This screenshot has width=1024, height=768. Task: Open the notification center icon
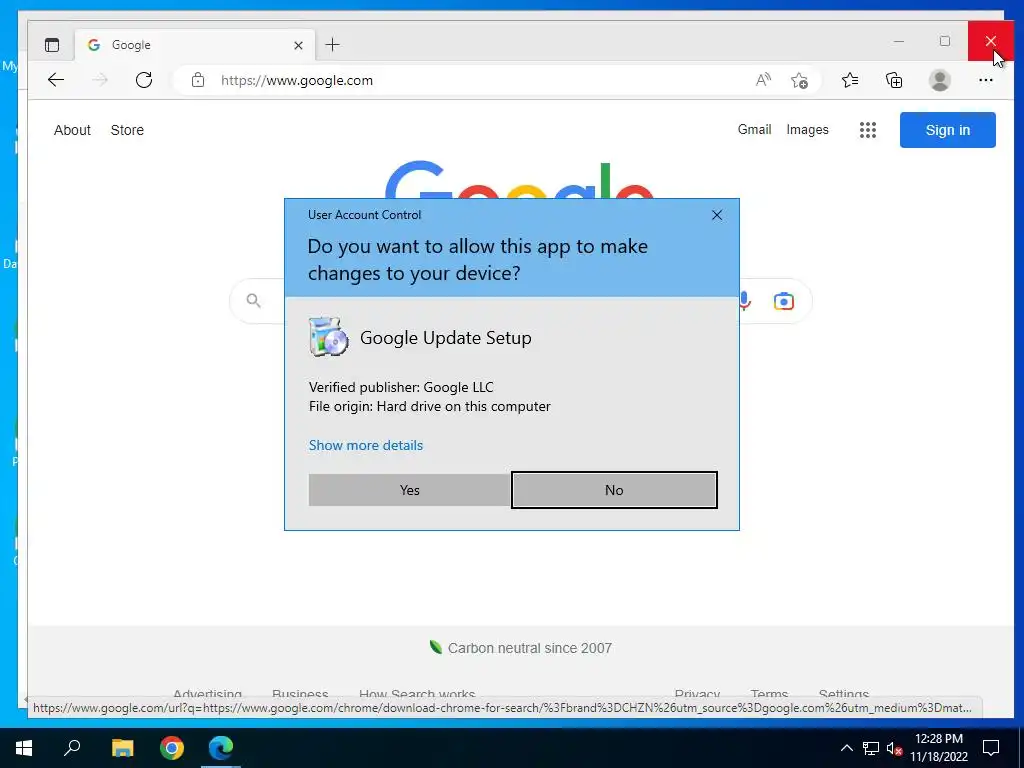pos(991,748)
